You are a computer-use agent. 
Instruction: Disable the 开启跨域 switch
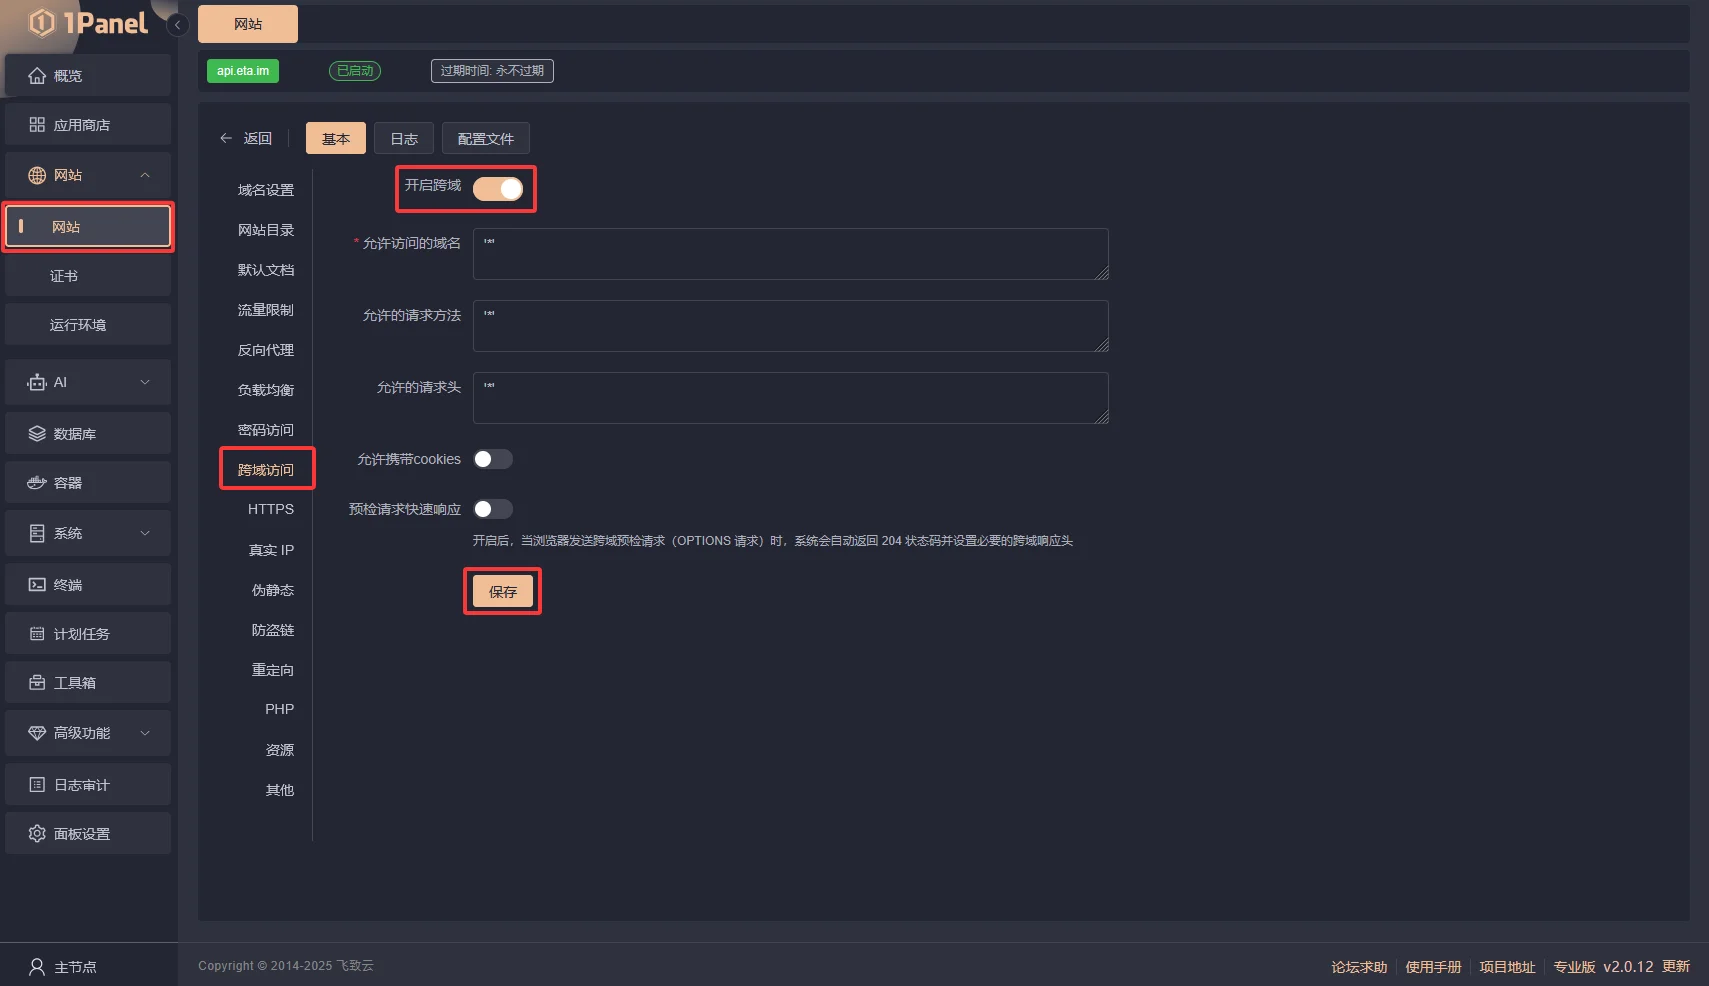(498, 189)
